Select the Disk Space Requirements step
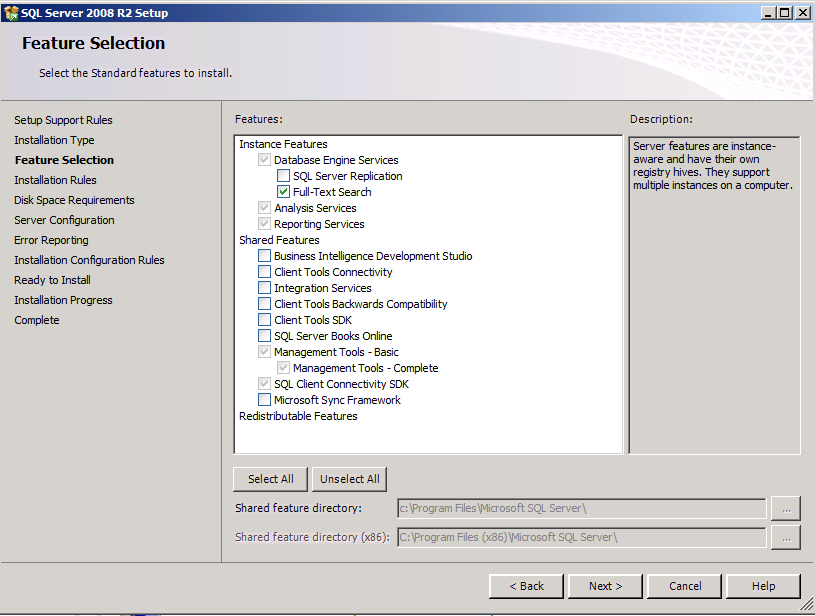Image resolution: width=815 pixels, height=616 pixels. [74, 200]
